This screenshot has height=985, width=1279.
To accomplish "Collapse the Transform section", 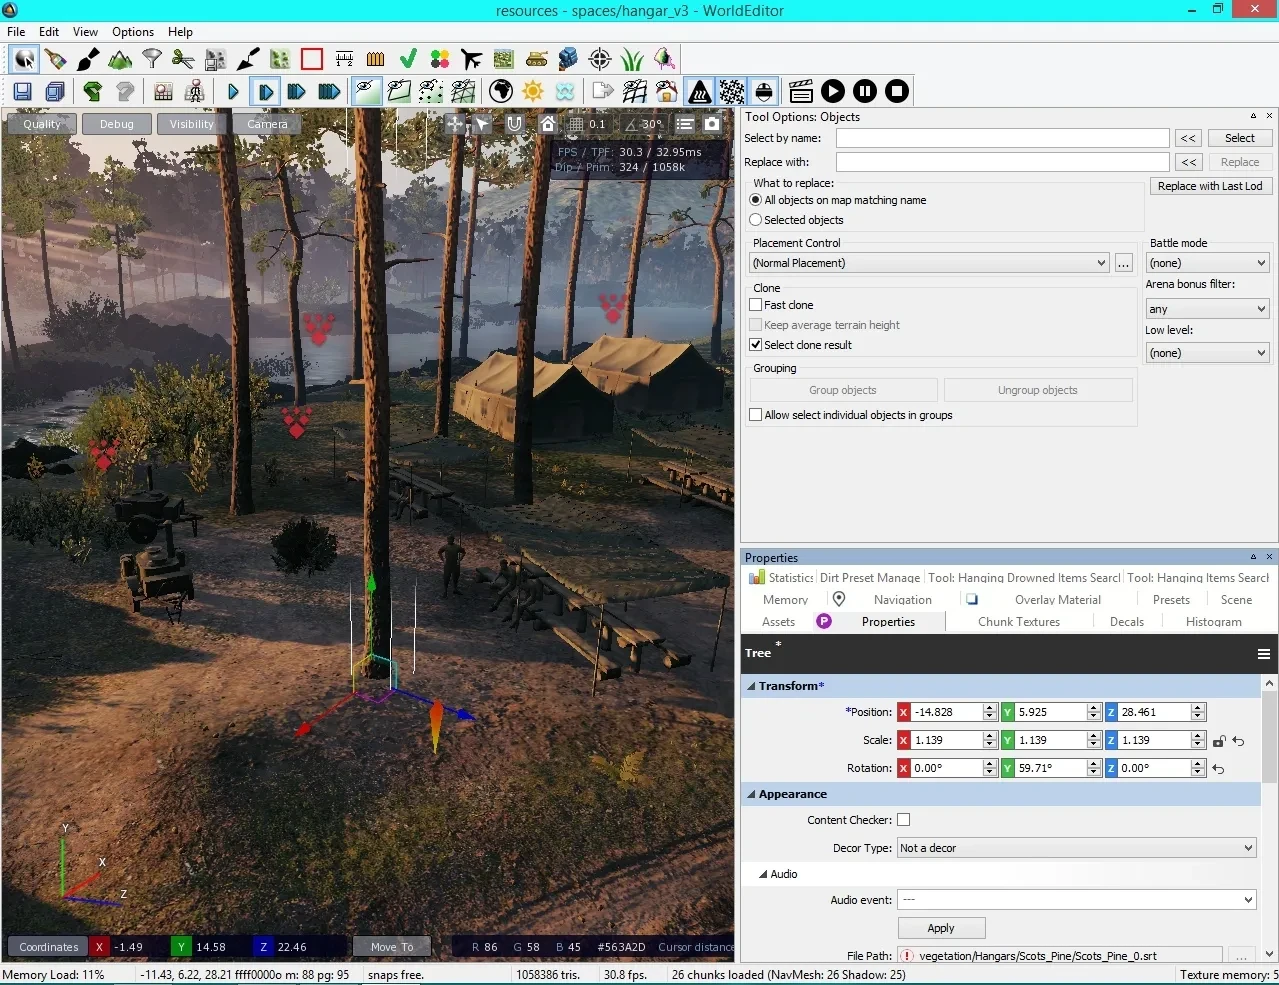I will pyautogui.click(x=751, y=686).
